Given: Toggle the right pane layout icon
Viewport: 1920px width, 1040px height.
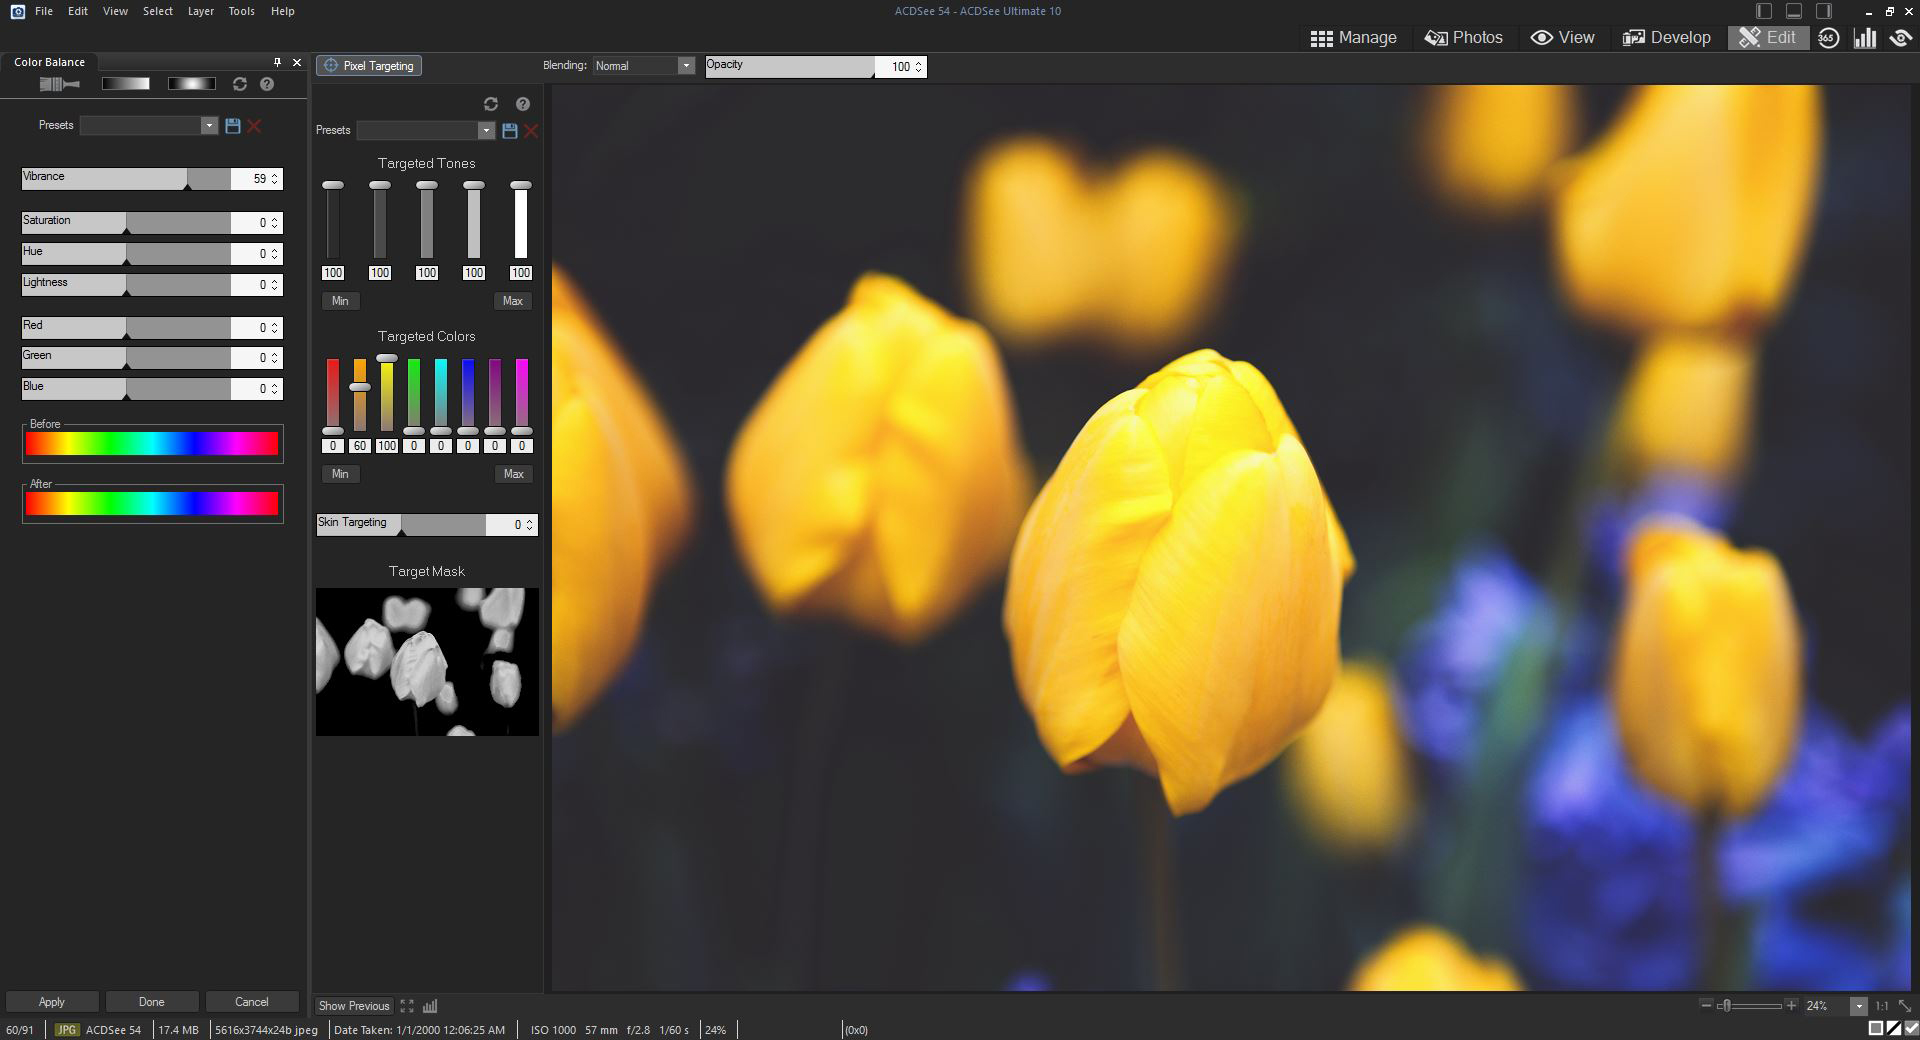Looking at the screenshot, I should 1824,11.
